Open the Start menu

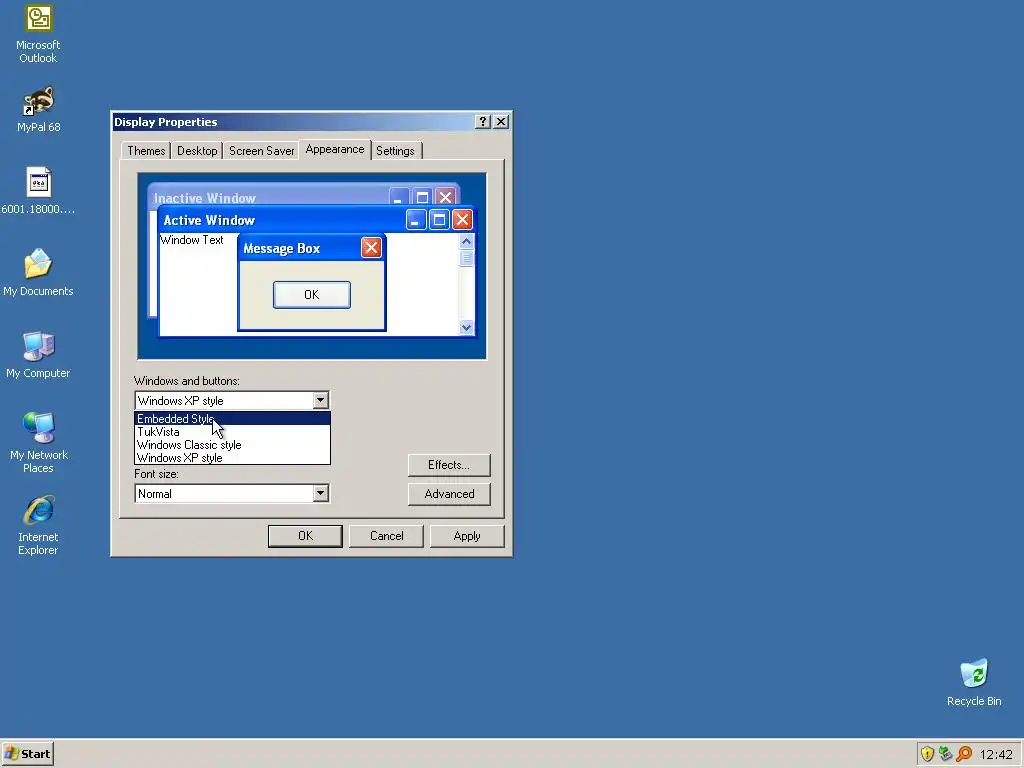[27, 754]
